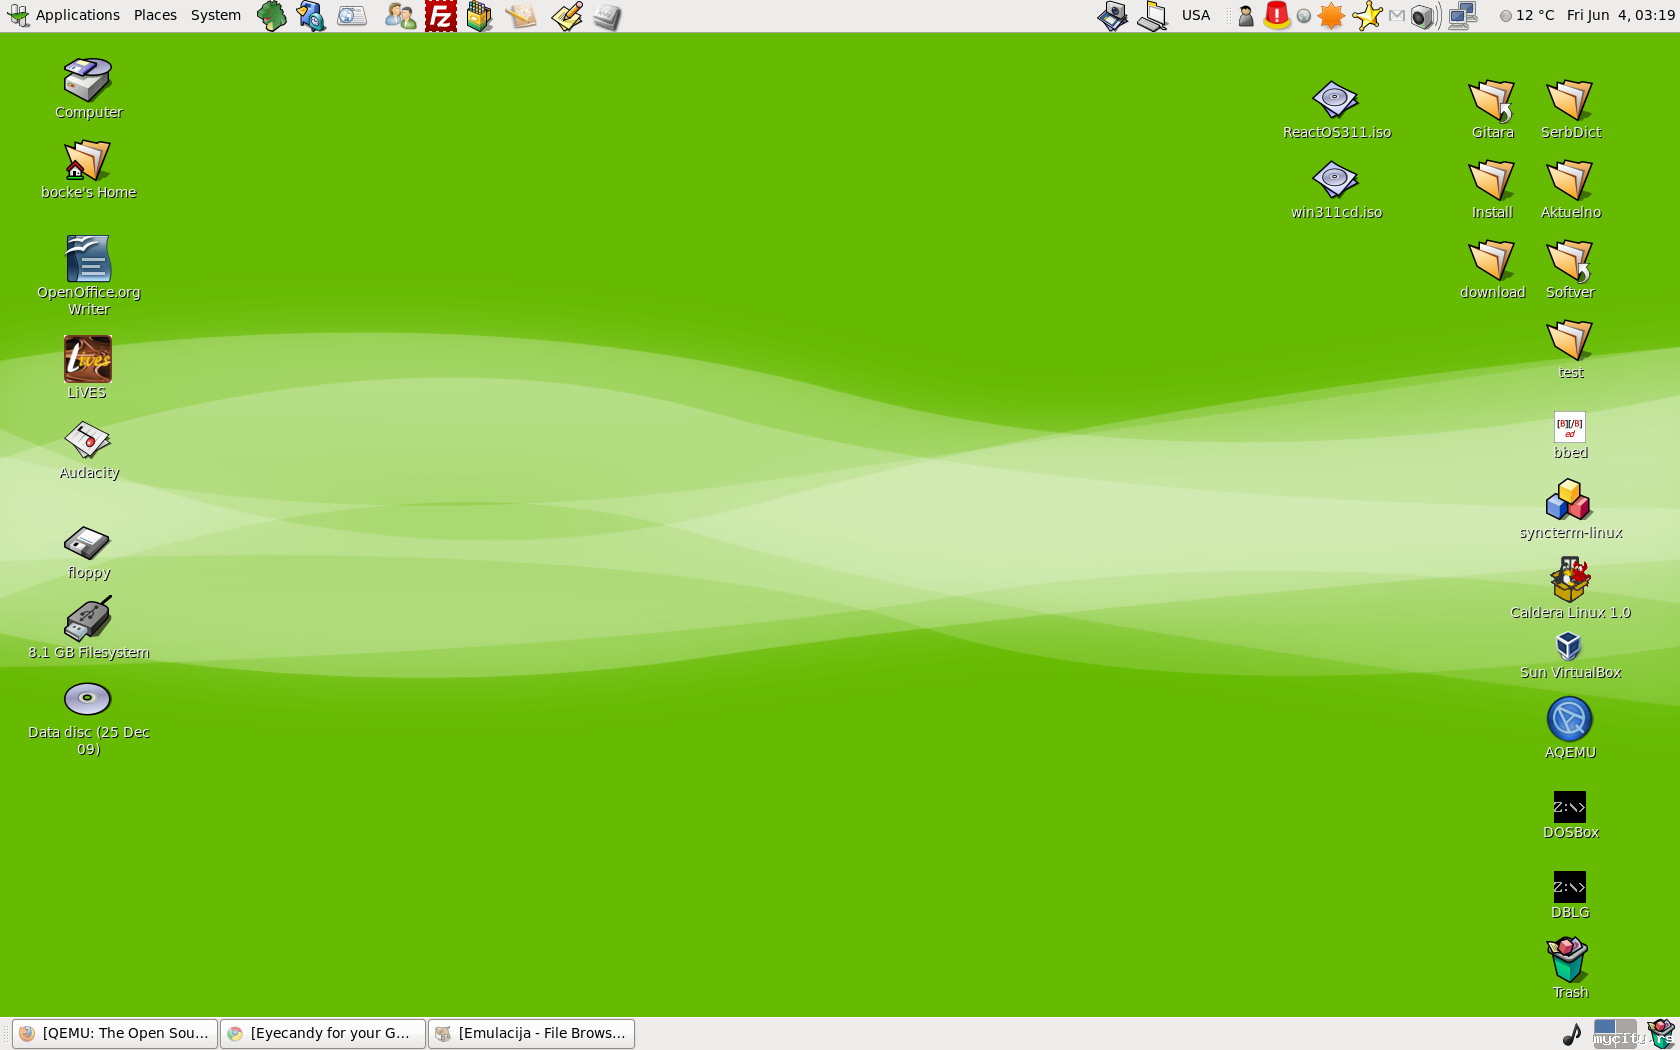
Task: Select the Install folder icon
Action: [1492, 190]
